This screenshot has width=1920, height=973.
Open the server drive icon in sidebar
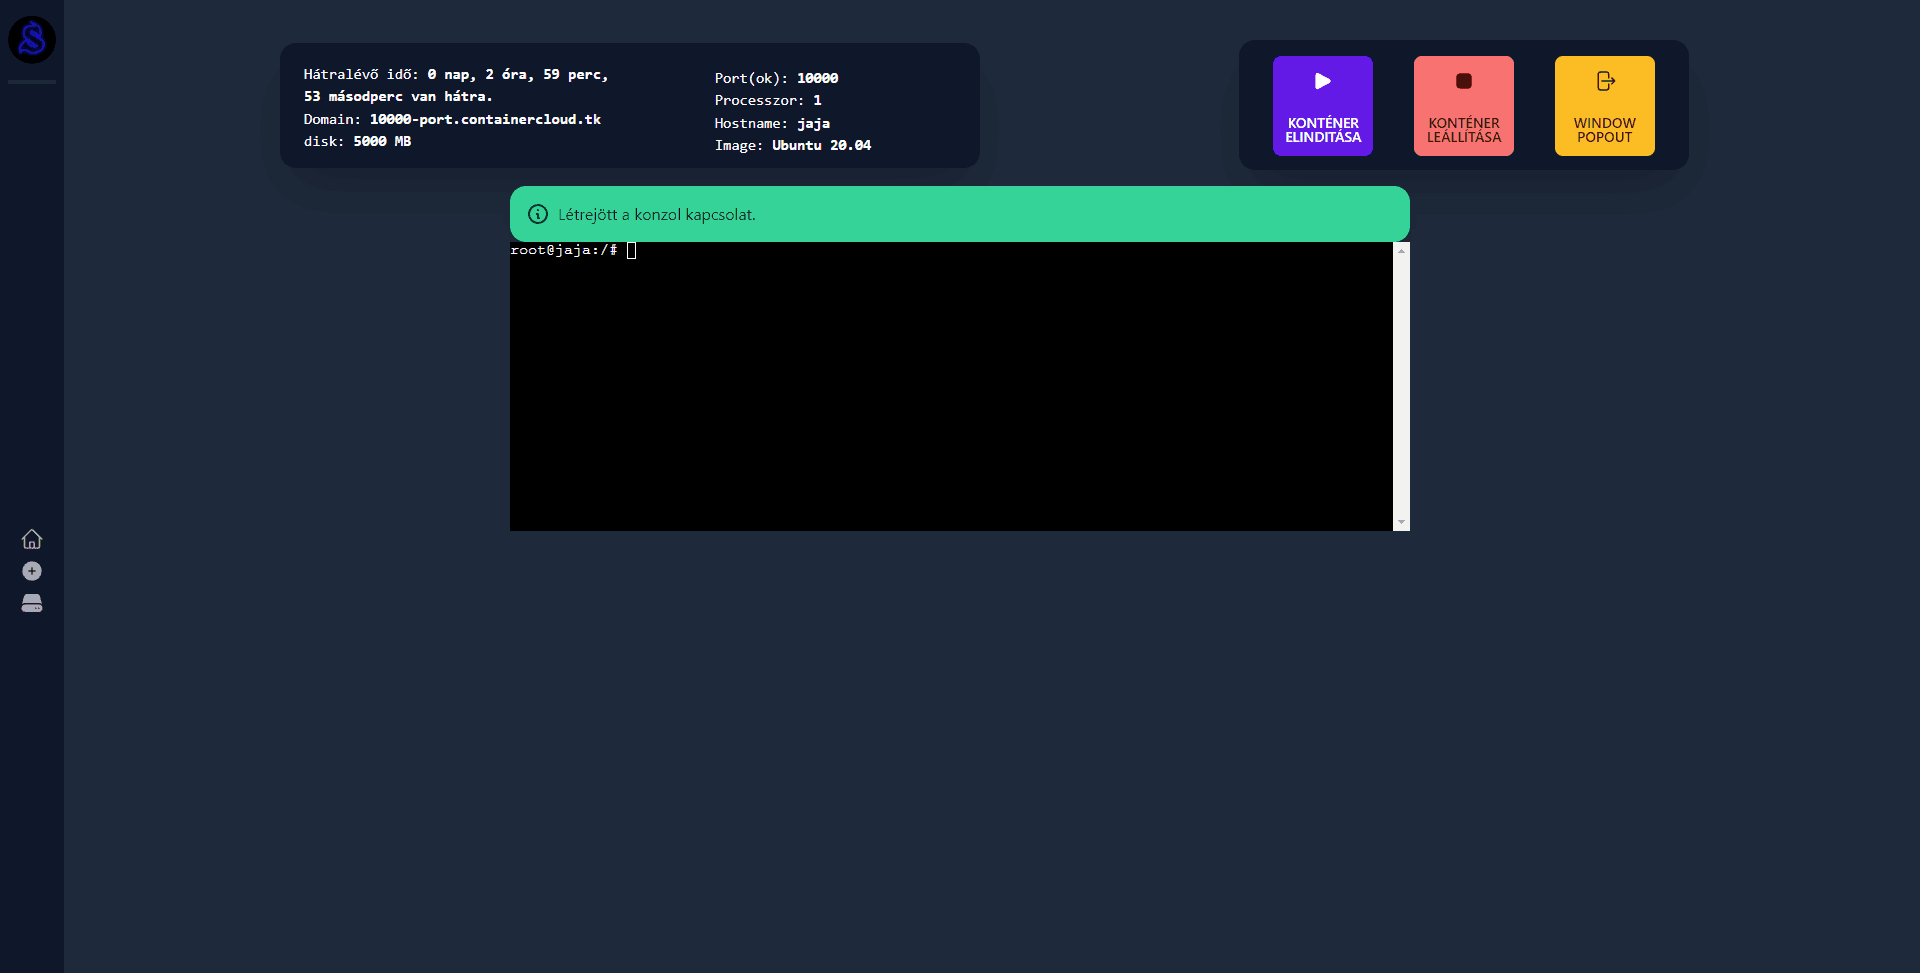point(32,603)
